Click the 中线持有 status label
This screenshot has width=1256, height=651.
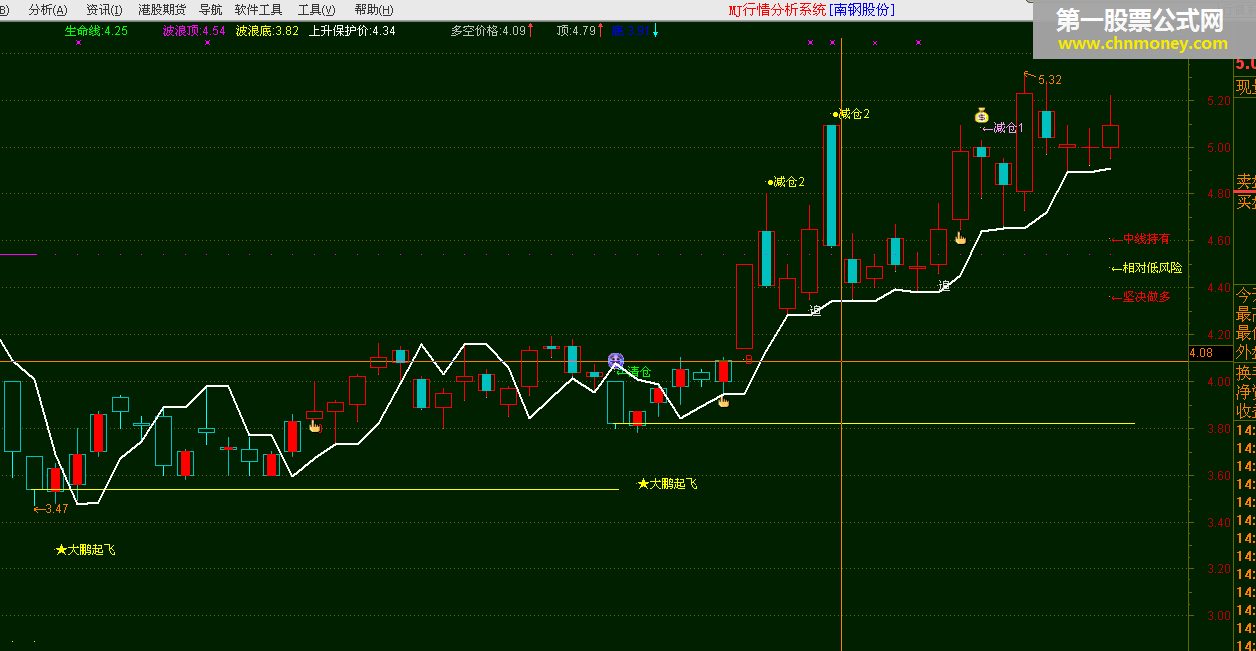coord(1141,239)
